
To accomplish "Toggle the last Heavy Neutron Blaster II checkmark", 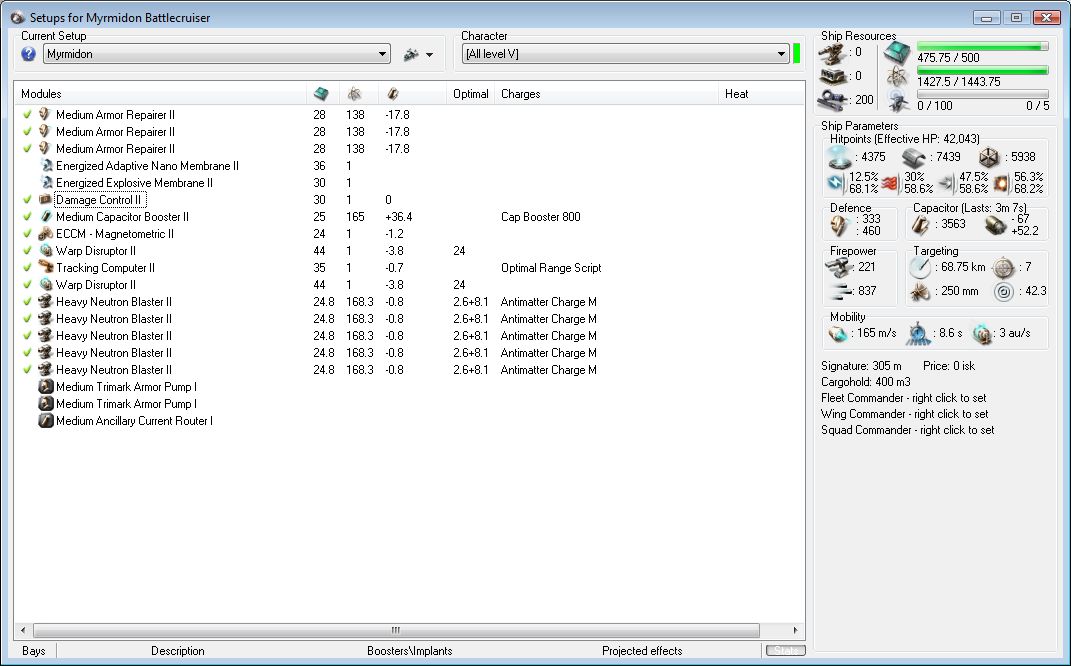I will [27, 370].
